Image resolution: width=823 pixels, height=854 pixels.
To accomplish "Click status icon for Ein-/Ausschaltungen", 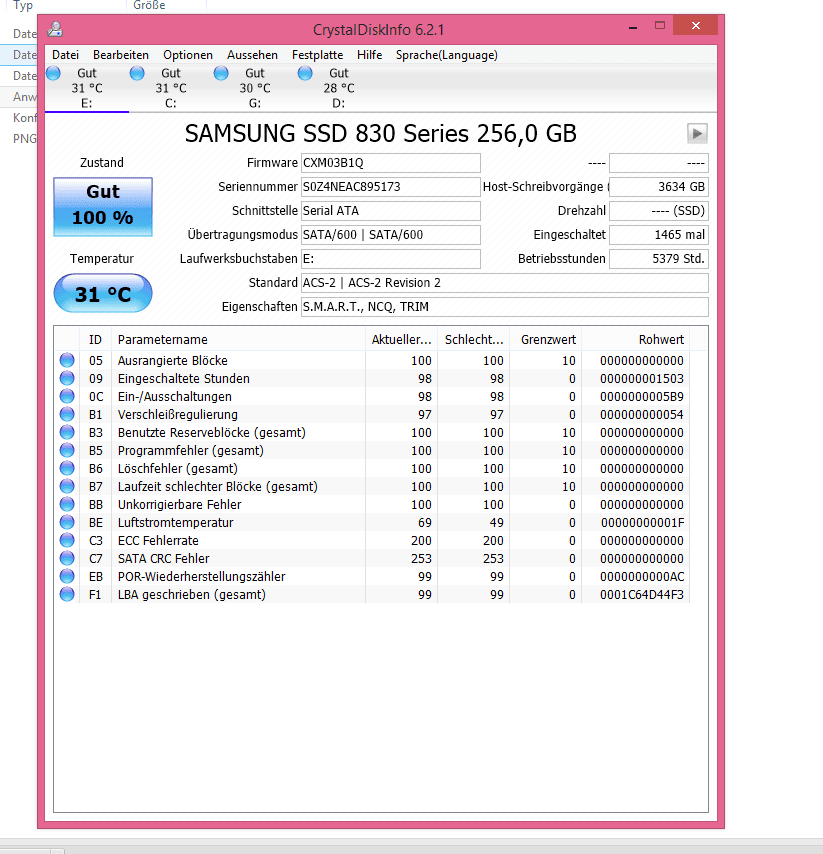I will point(67,396).
